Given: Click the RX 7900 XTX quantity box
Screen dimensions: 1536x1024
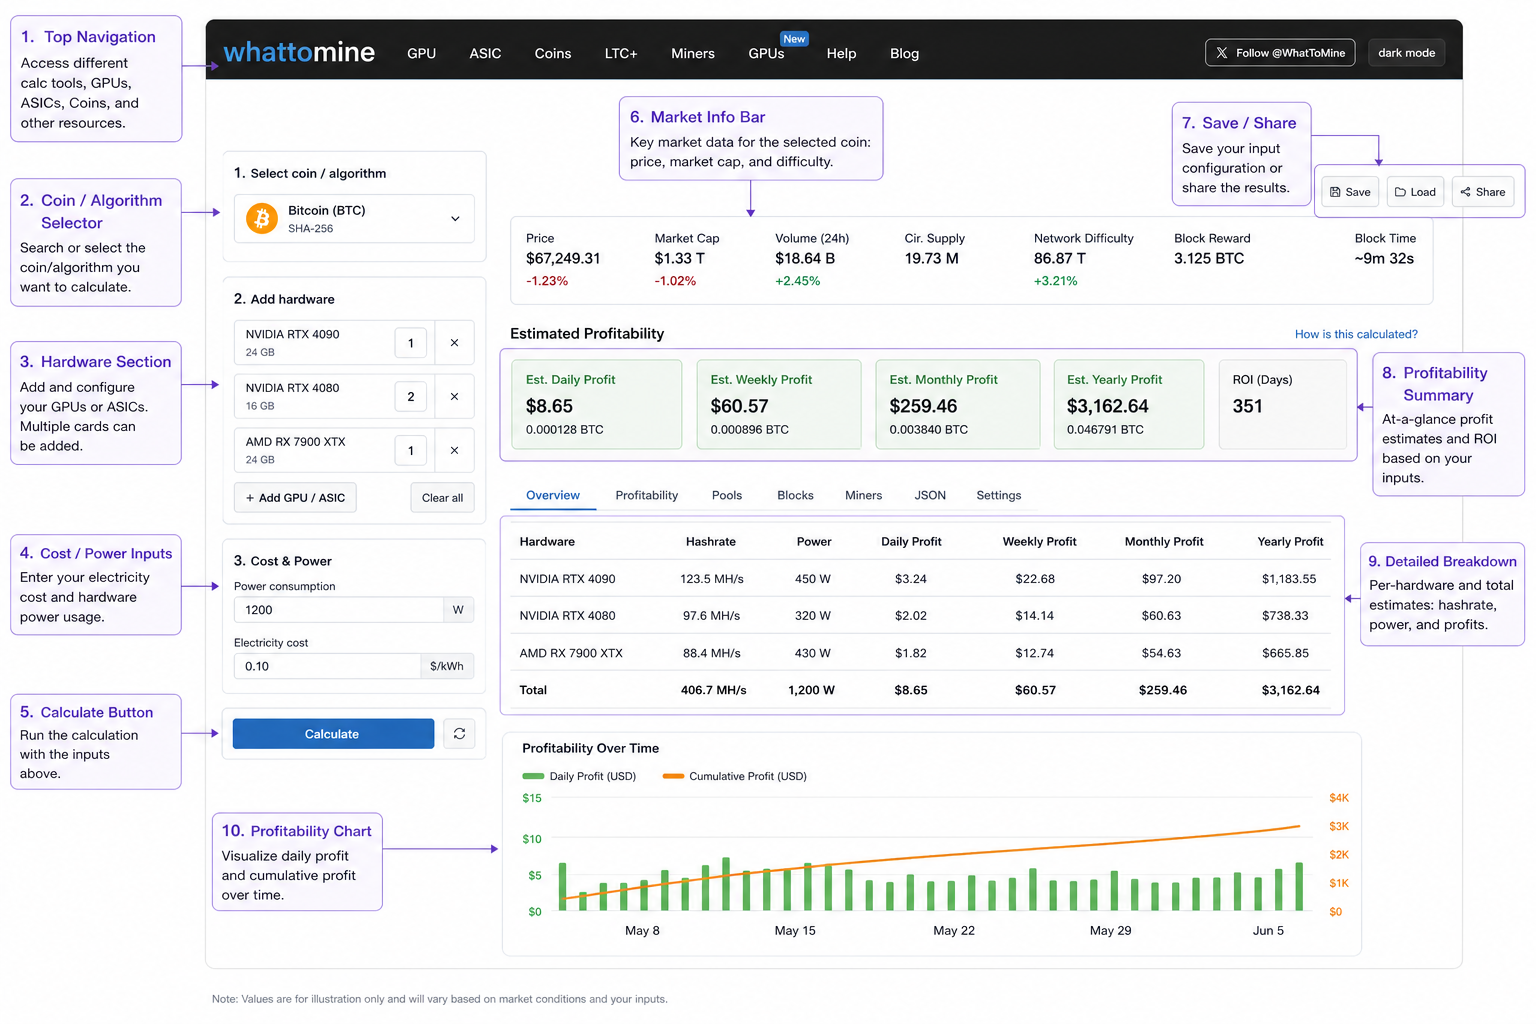Looking at the screenshot, I should [411, 451].
